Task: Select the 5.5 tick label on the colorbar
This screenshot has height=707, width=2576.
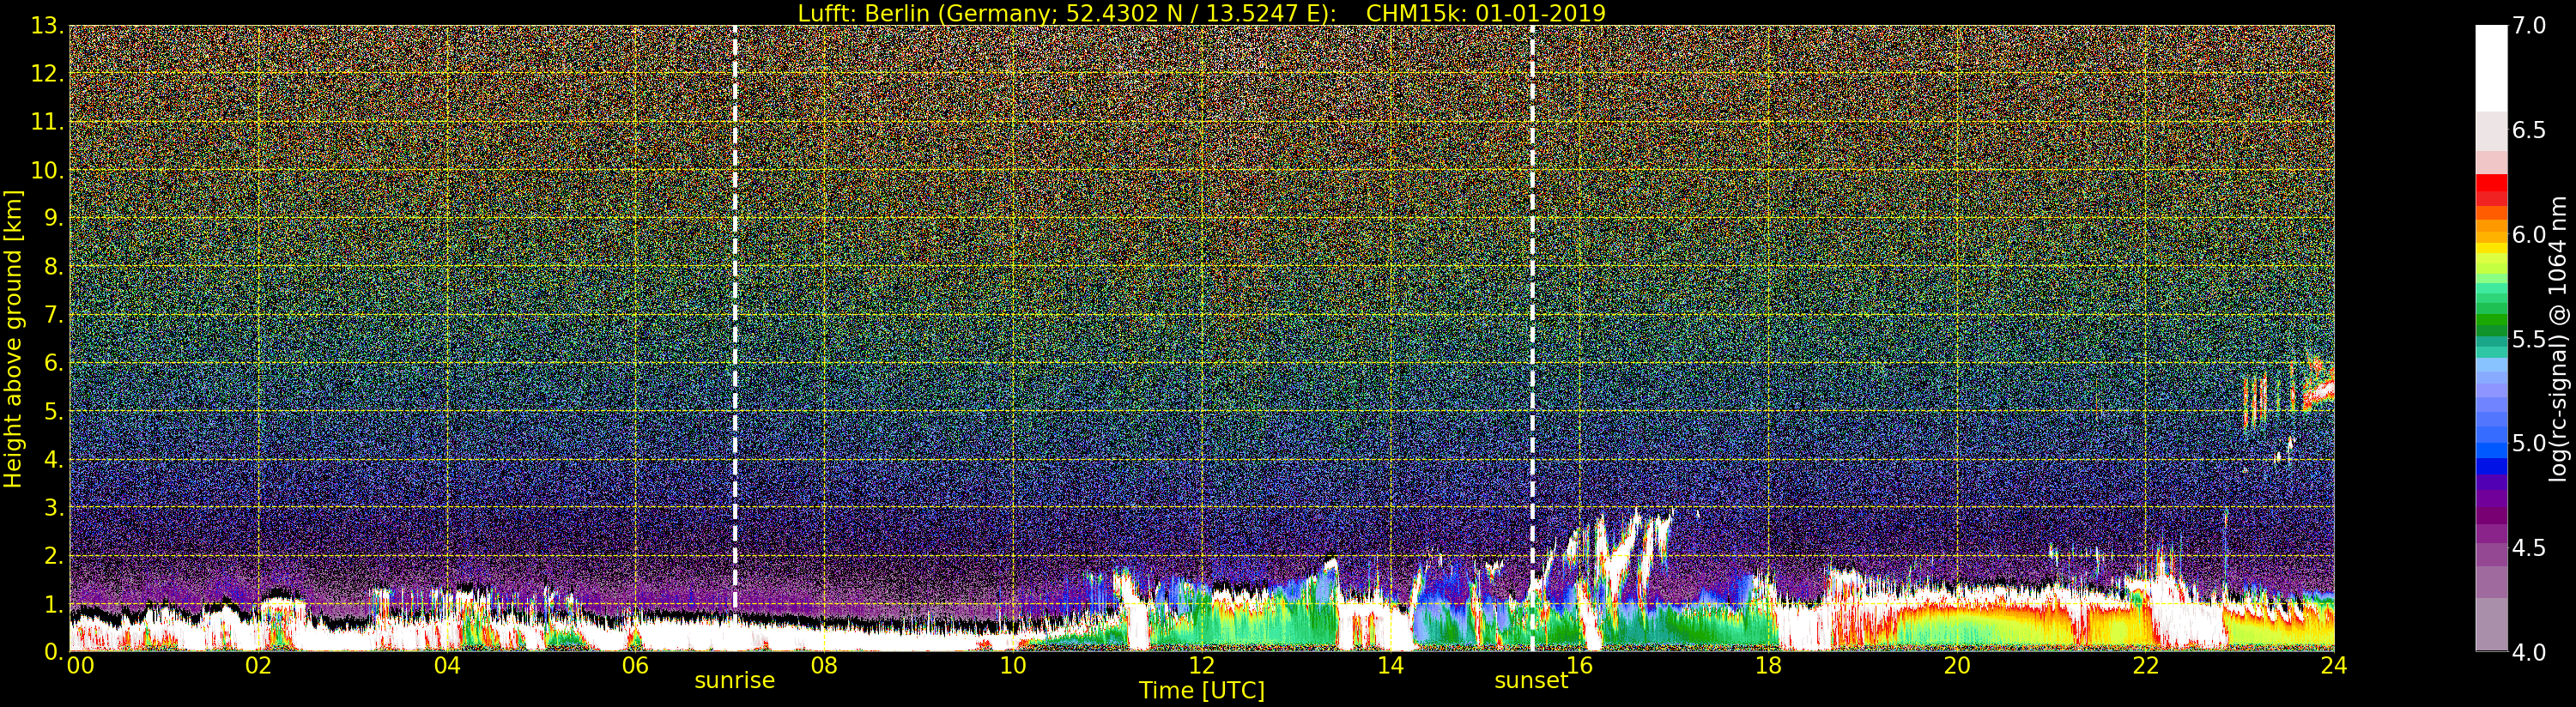Action: point(2529,340)
